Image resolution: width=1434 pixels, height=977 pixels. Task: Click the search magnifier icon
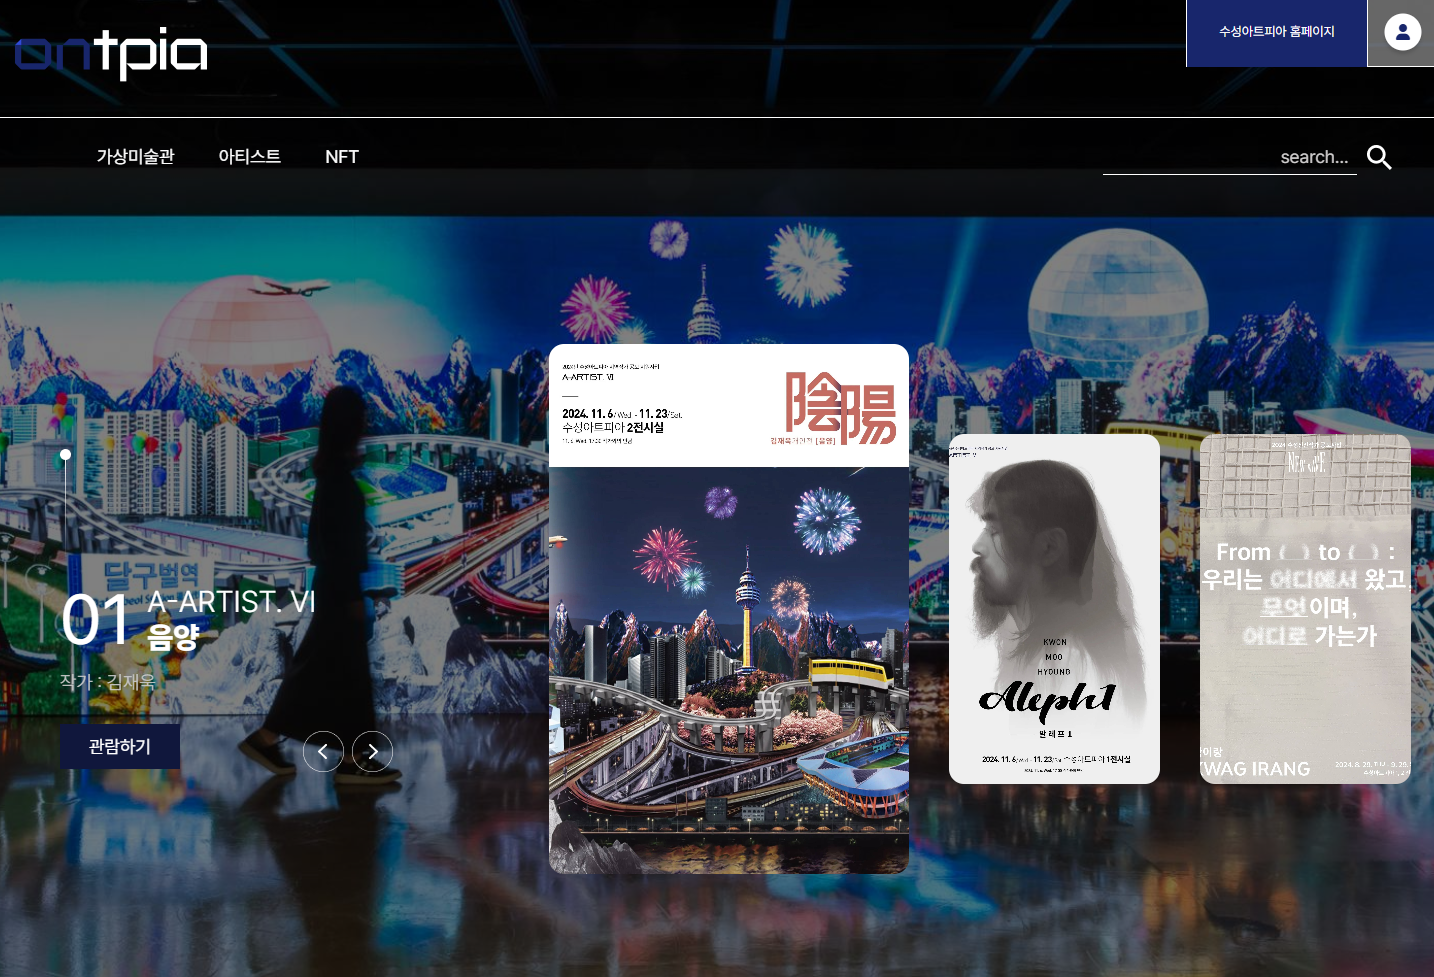coord(1379,157)
